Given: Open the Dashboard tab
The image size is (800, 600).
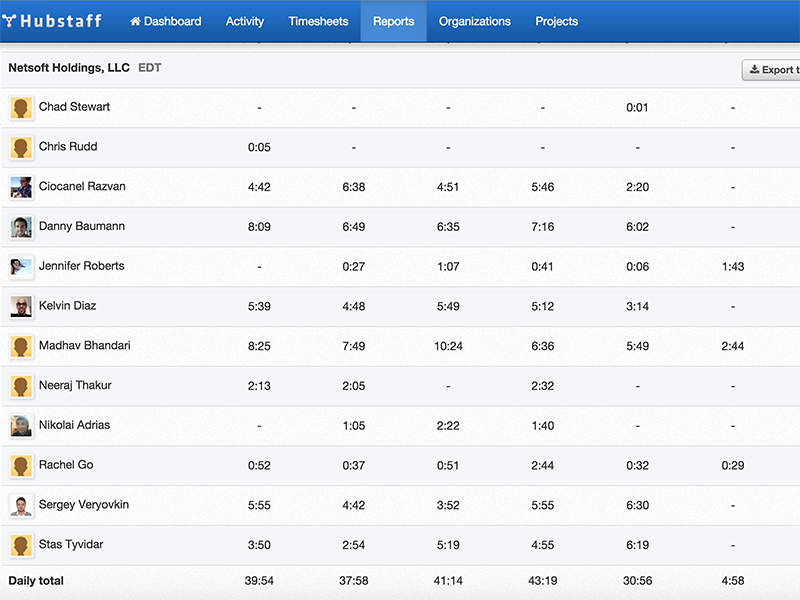Looking at the screenshot, I should 165,21.
